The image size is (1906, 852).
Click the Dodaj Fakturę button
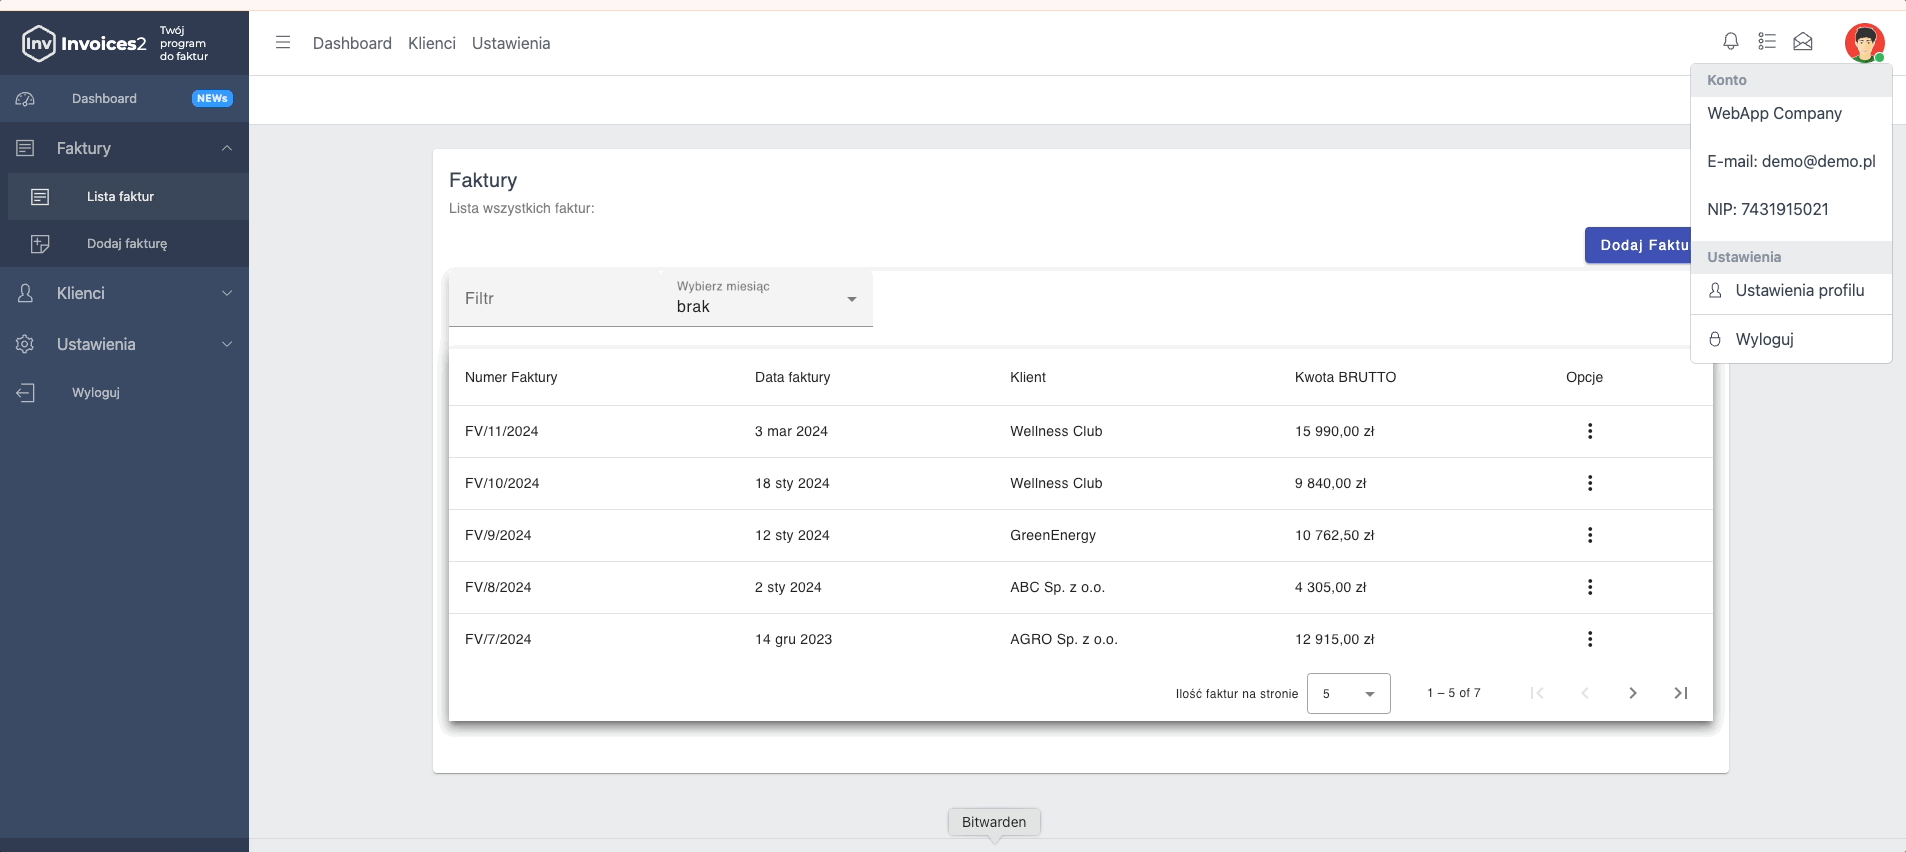click(x=1638, y=245)
